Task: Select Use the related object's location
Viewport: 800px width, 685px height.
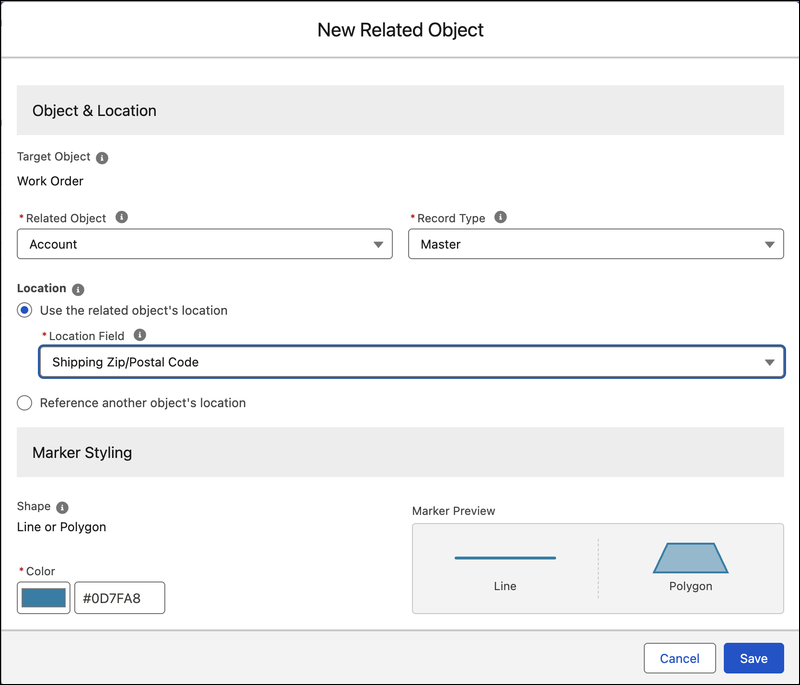Action: pyautogui.click(x=24, y=310)
